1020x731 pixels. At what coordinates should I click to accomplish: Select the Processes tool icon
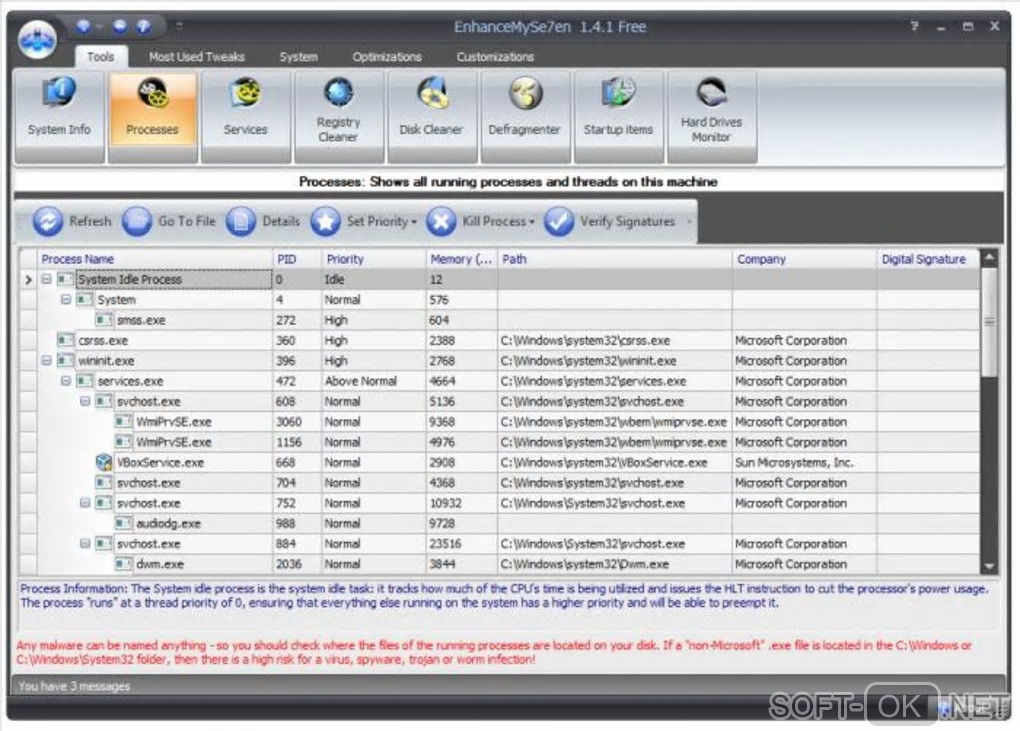[152, 94]
